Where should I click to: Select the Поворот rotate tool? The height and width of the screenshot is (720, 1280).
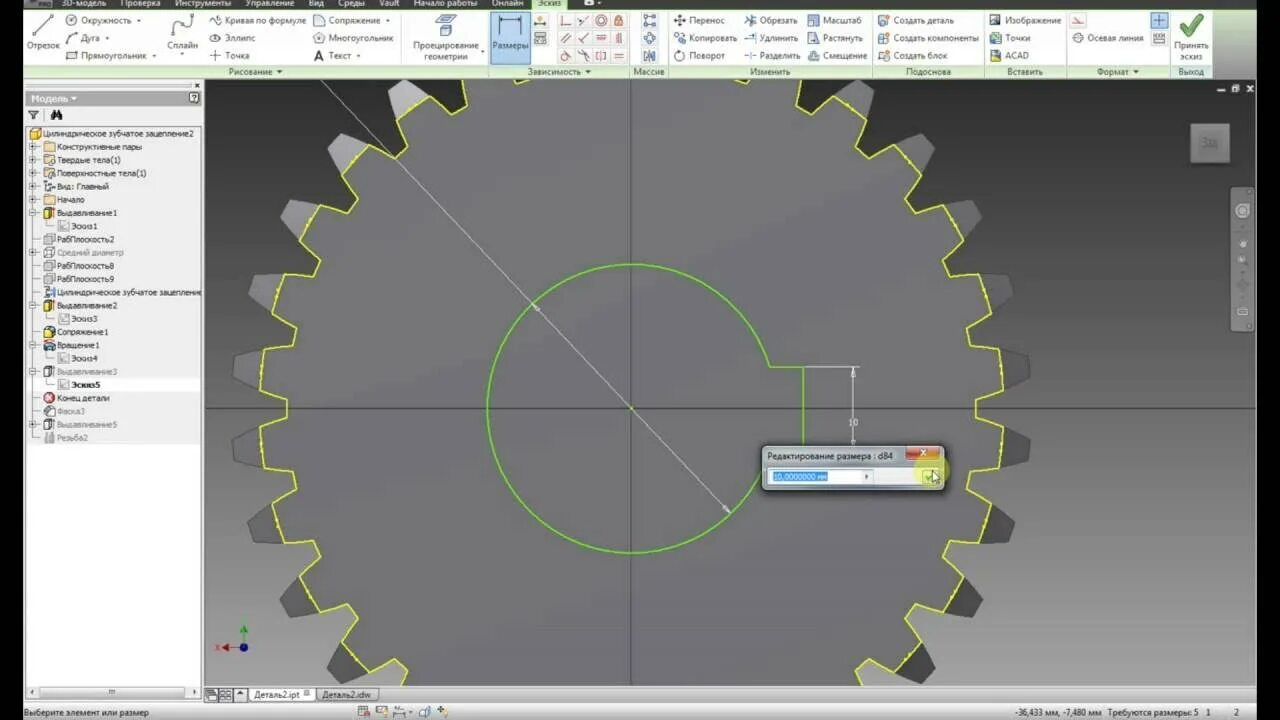(x=698, y=56)
